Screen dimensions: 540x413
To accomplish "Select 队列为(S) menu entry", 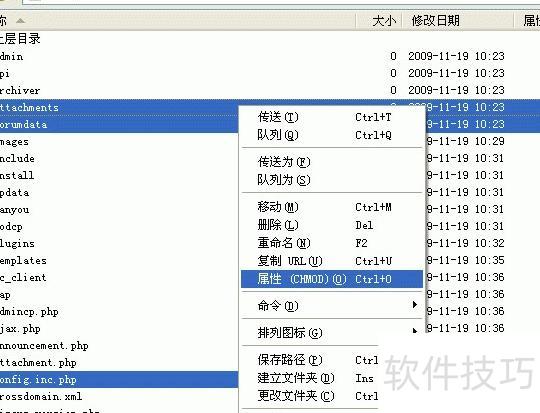I will coord(332,180).
